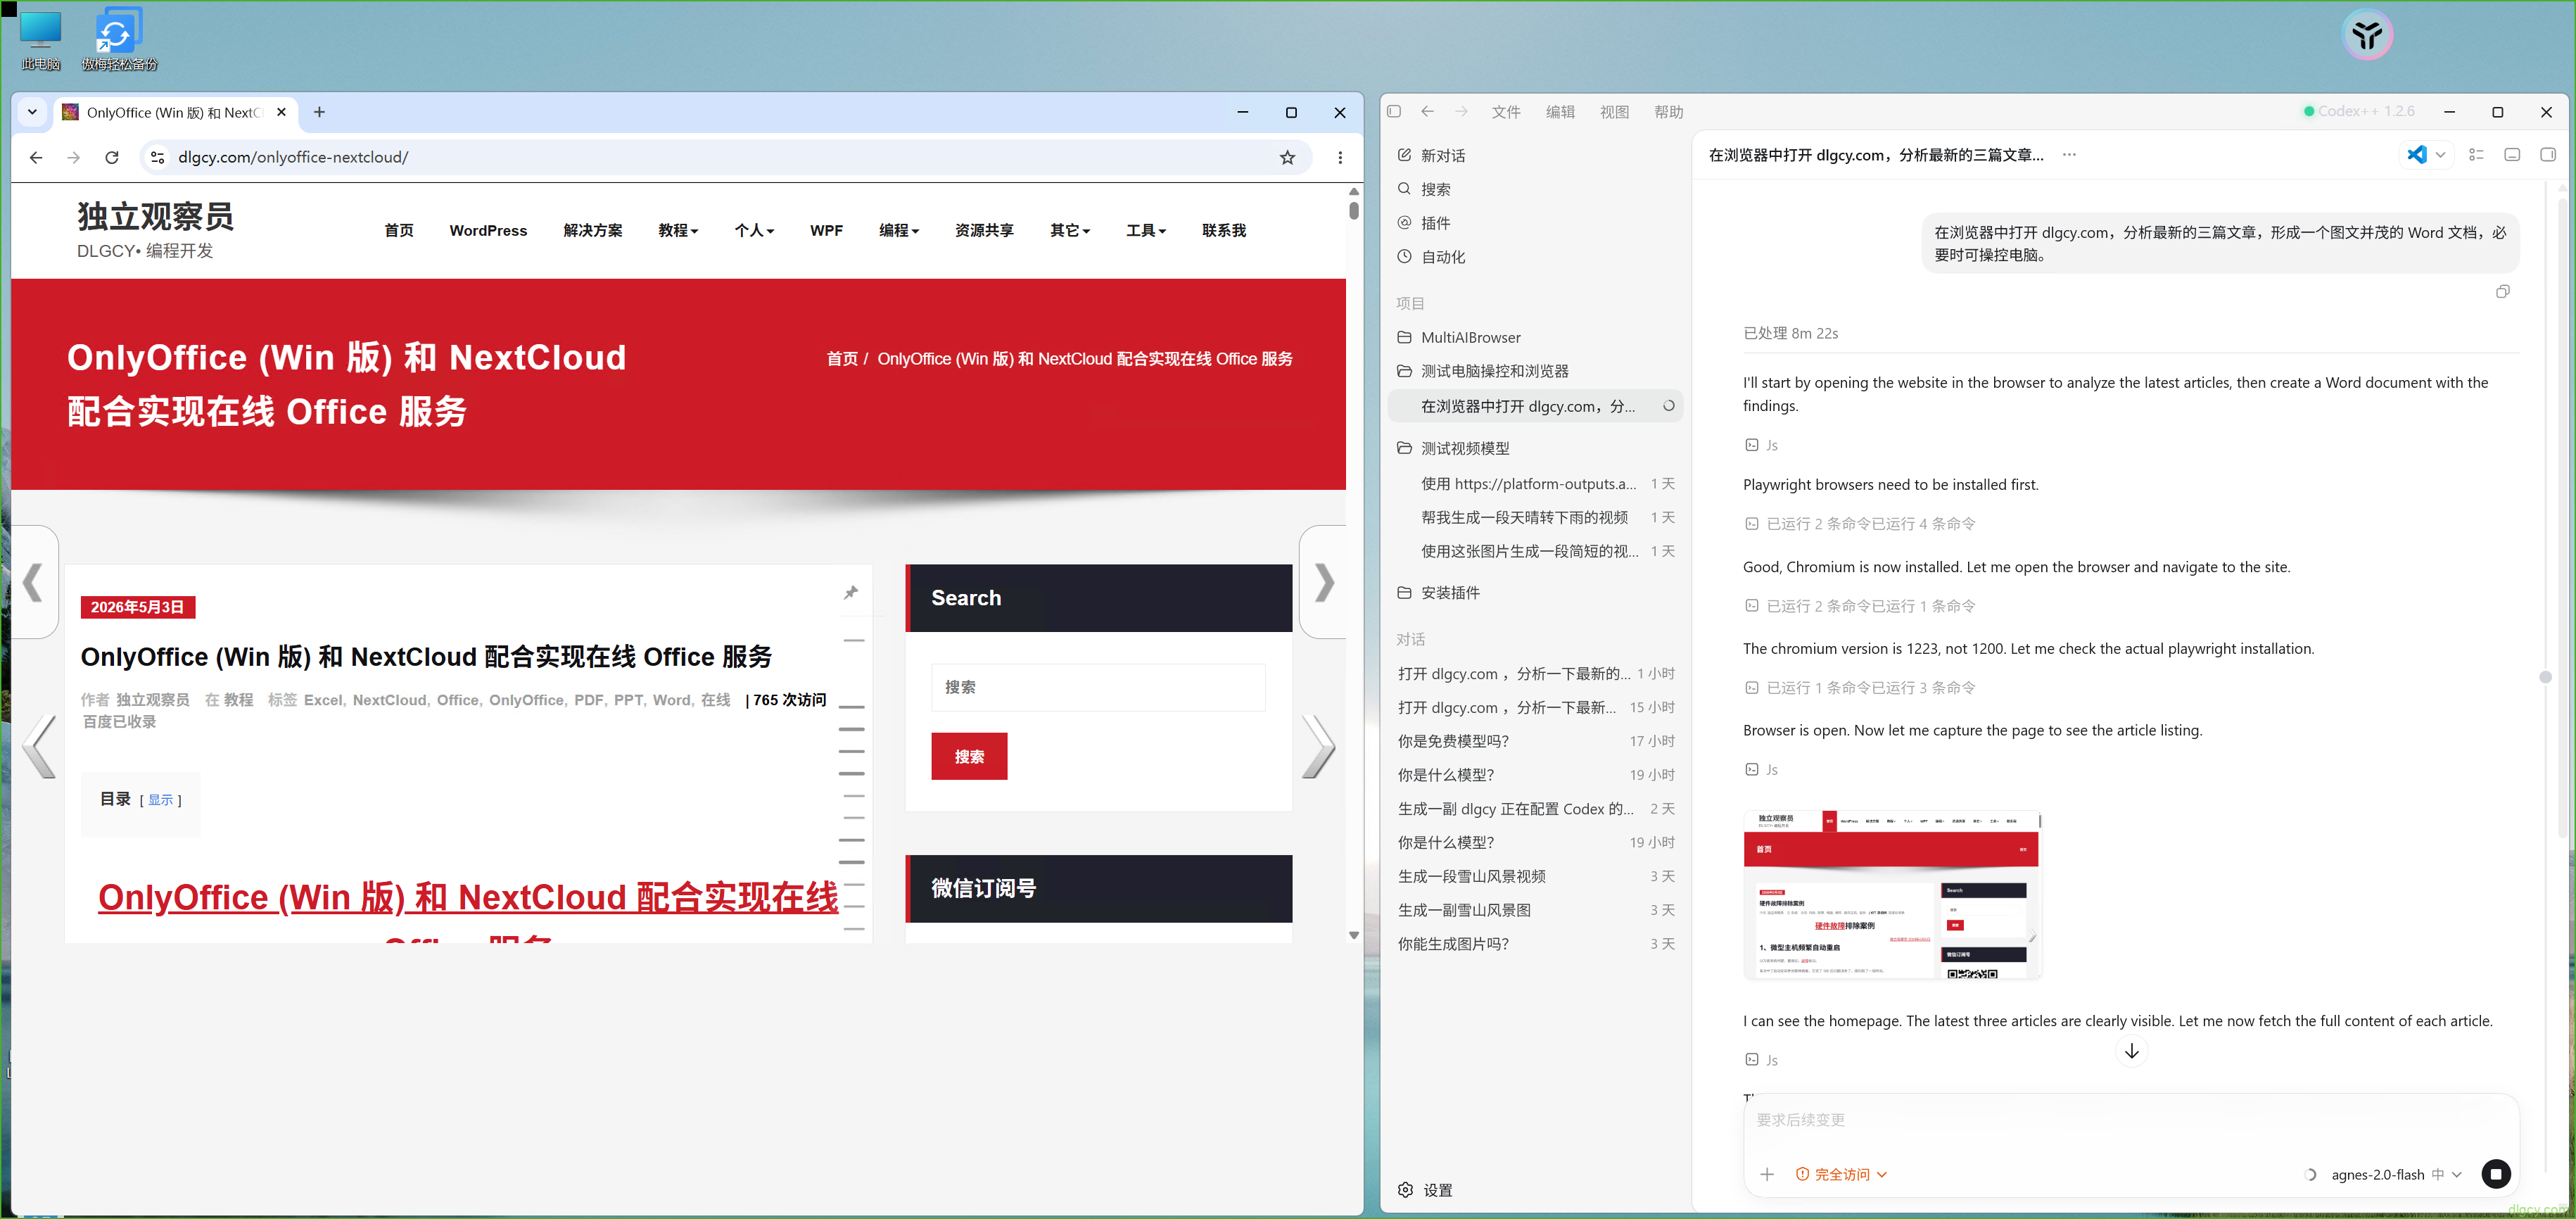Open Chrome's tab search dropdown
Viewport: 2576px width, 1219px height.
tap(32, 112)
